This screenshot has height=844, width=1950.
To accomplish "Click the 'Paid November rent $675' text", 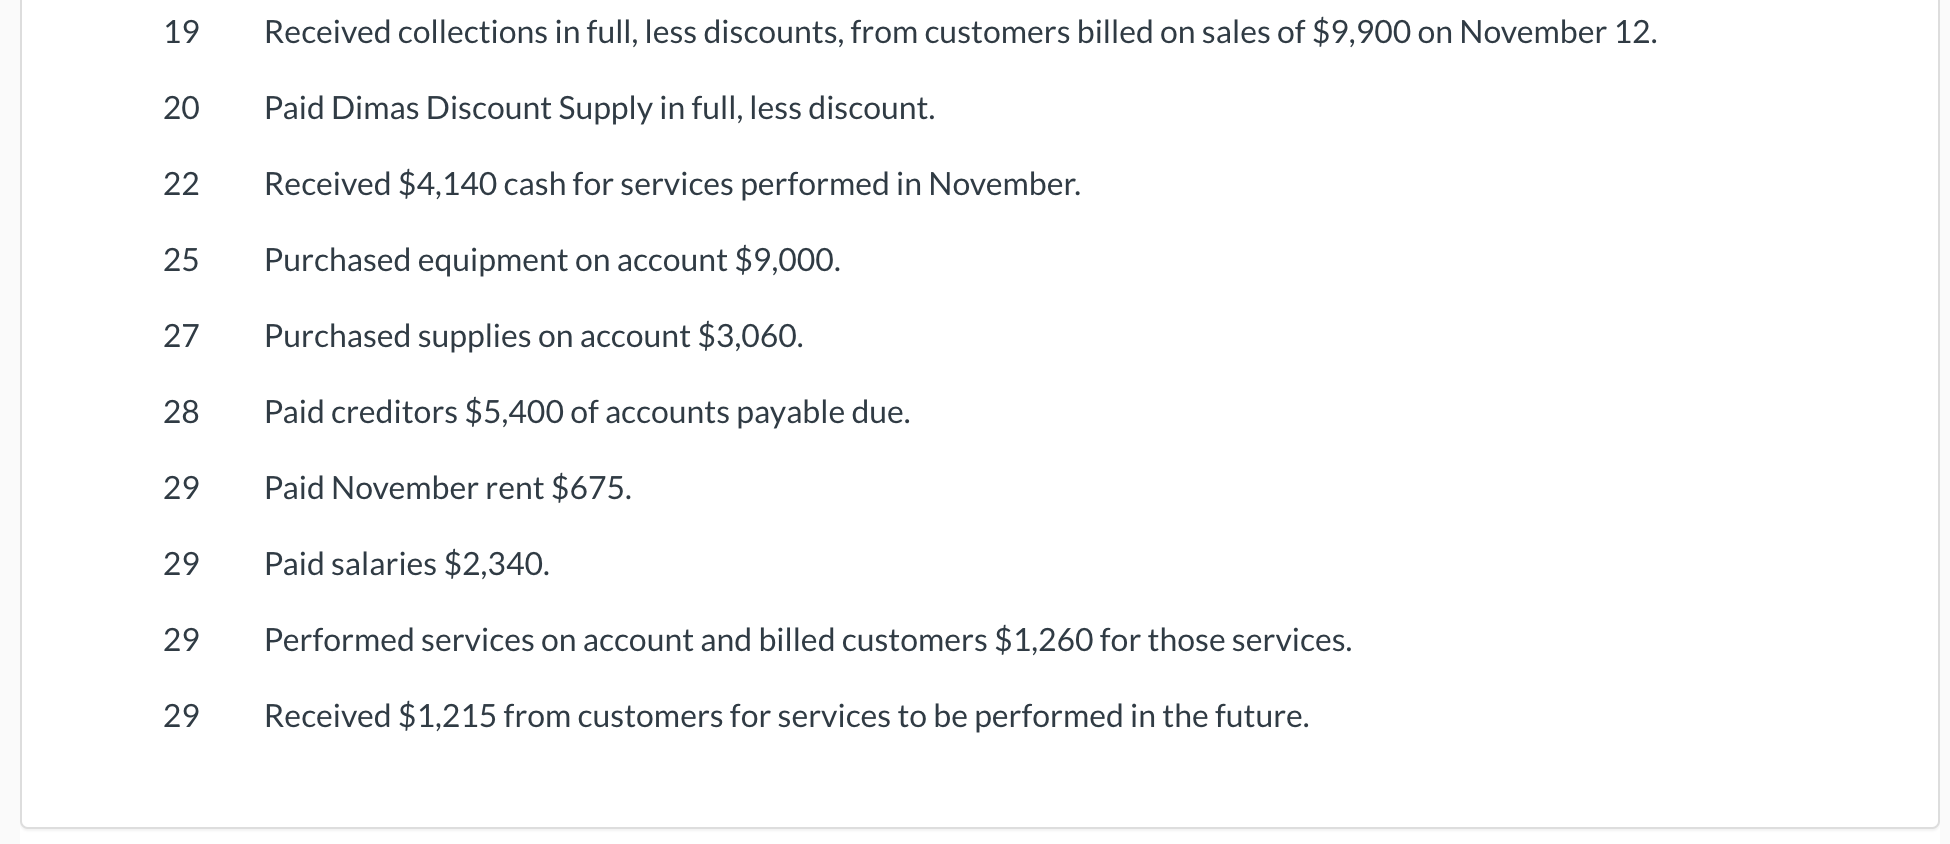I will [x=447, y=488].
